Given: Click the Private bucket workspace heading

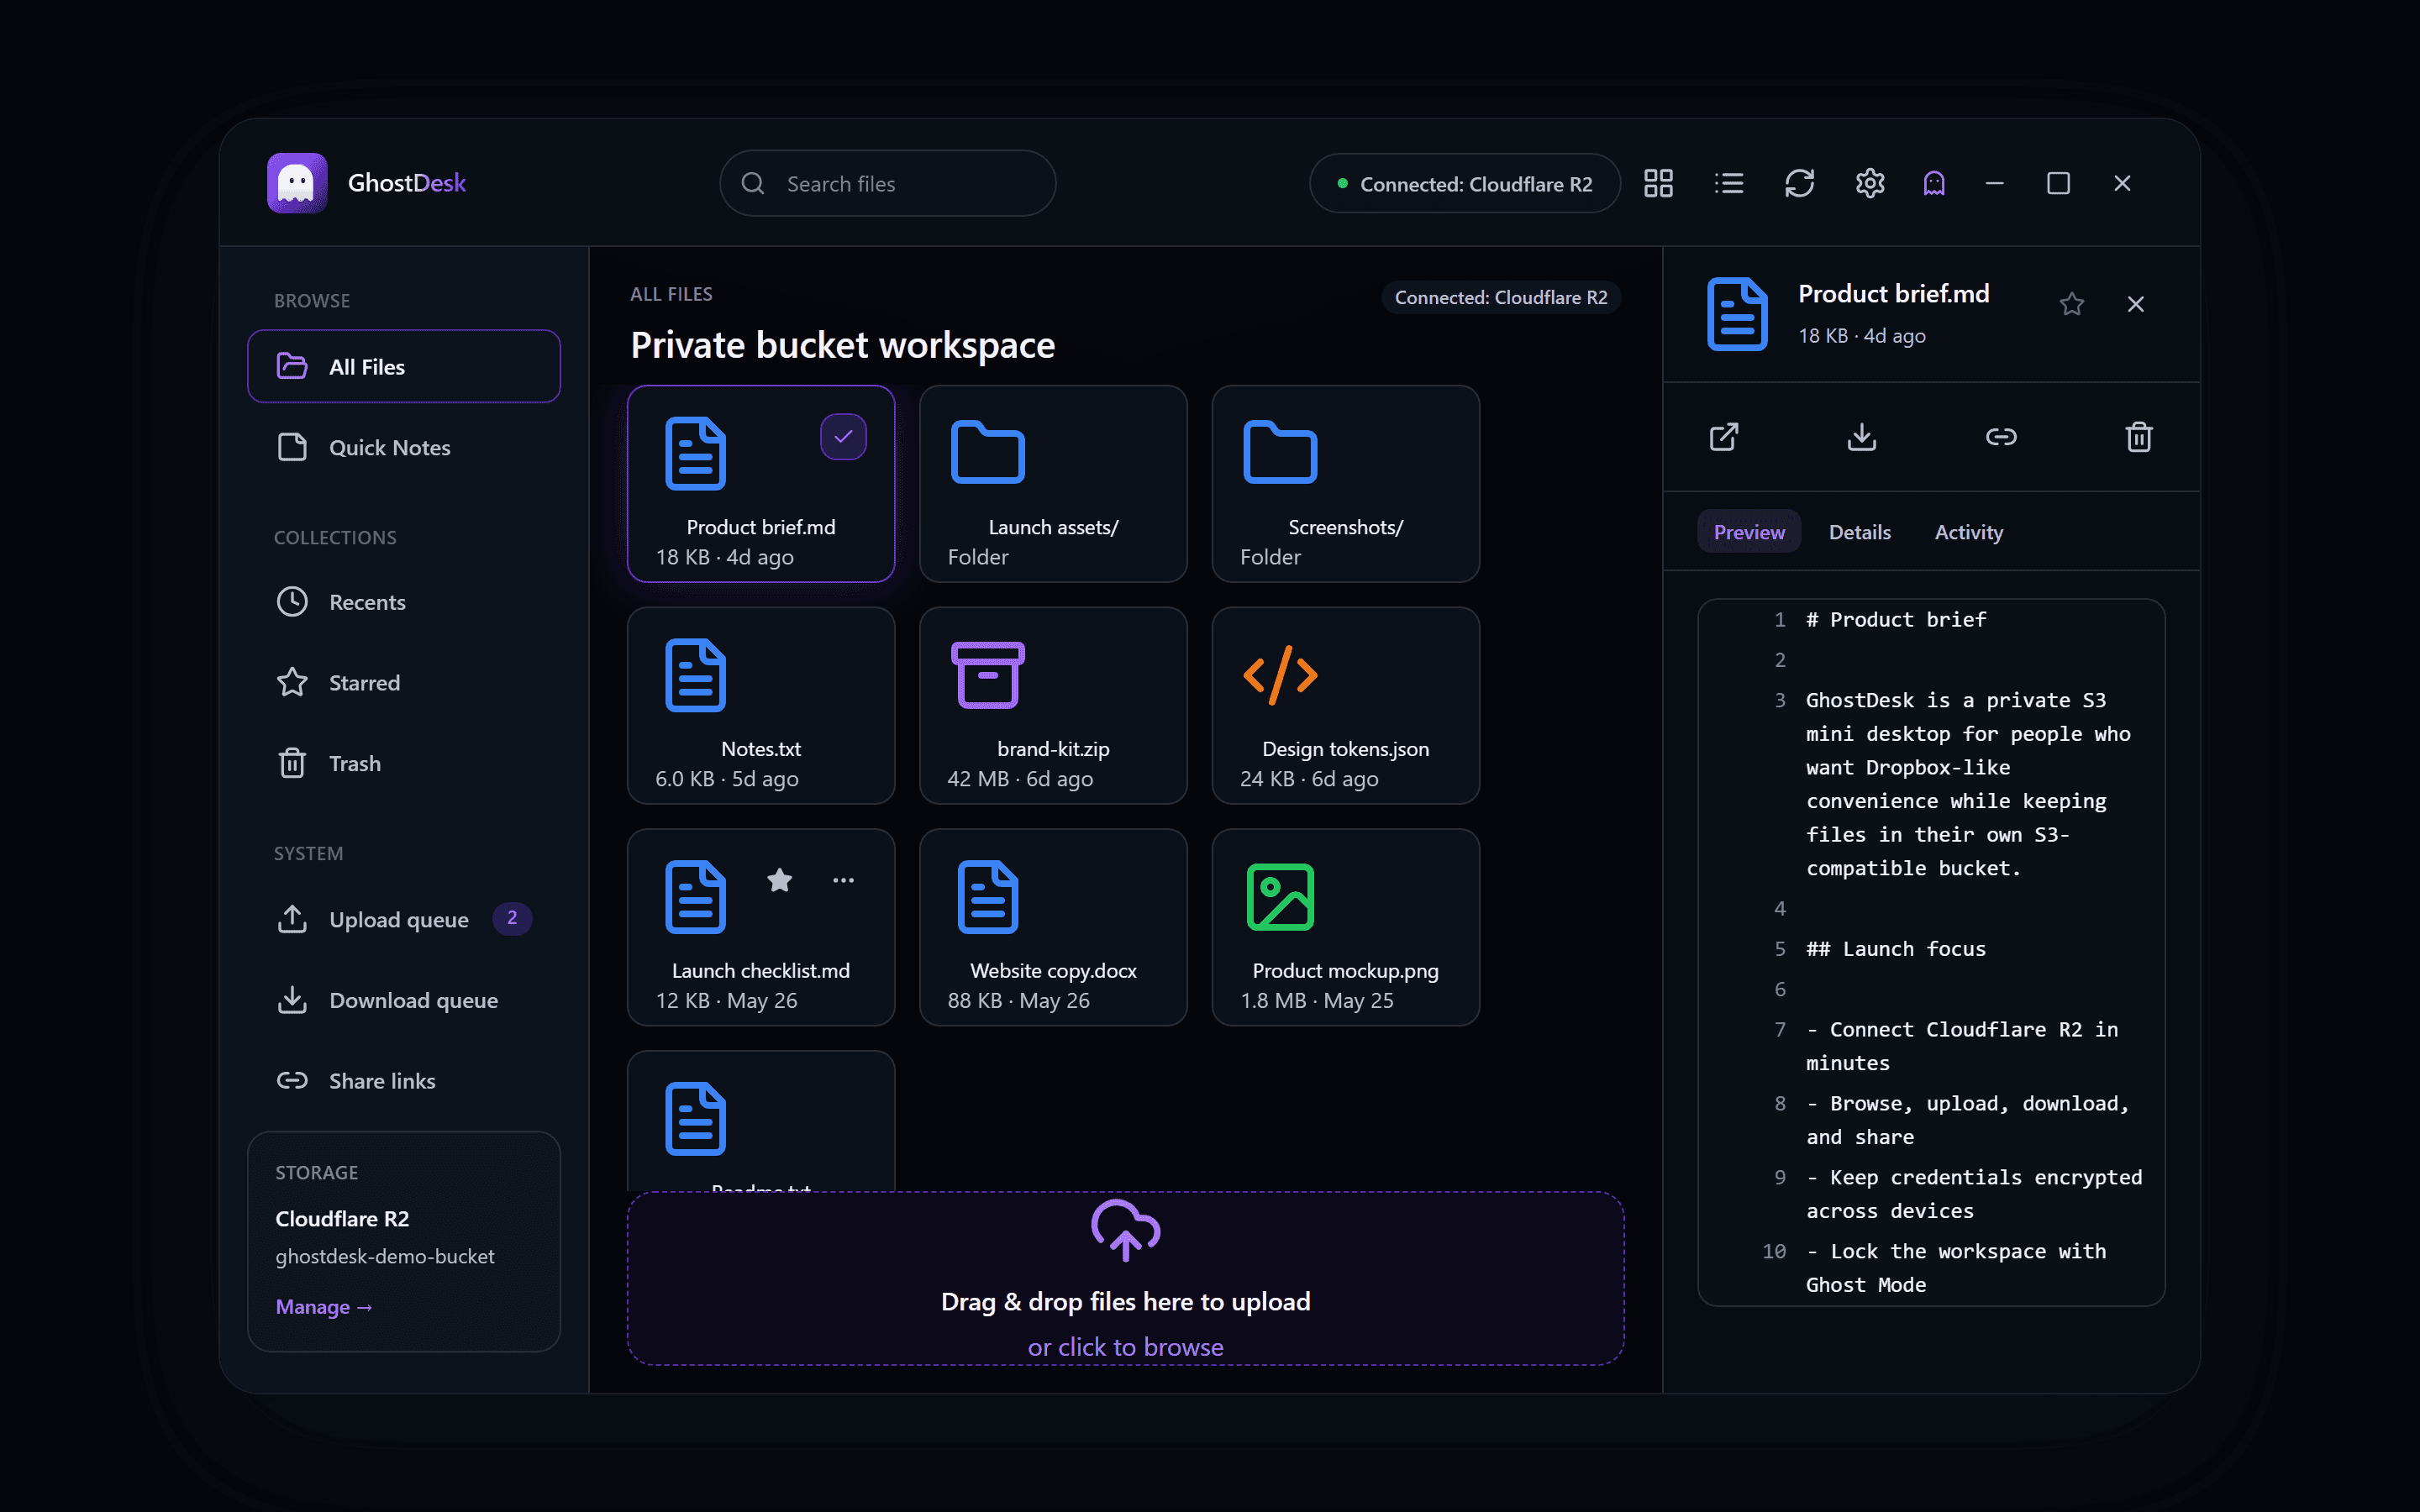Looking at the screenshot, I should point(843,345).
